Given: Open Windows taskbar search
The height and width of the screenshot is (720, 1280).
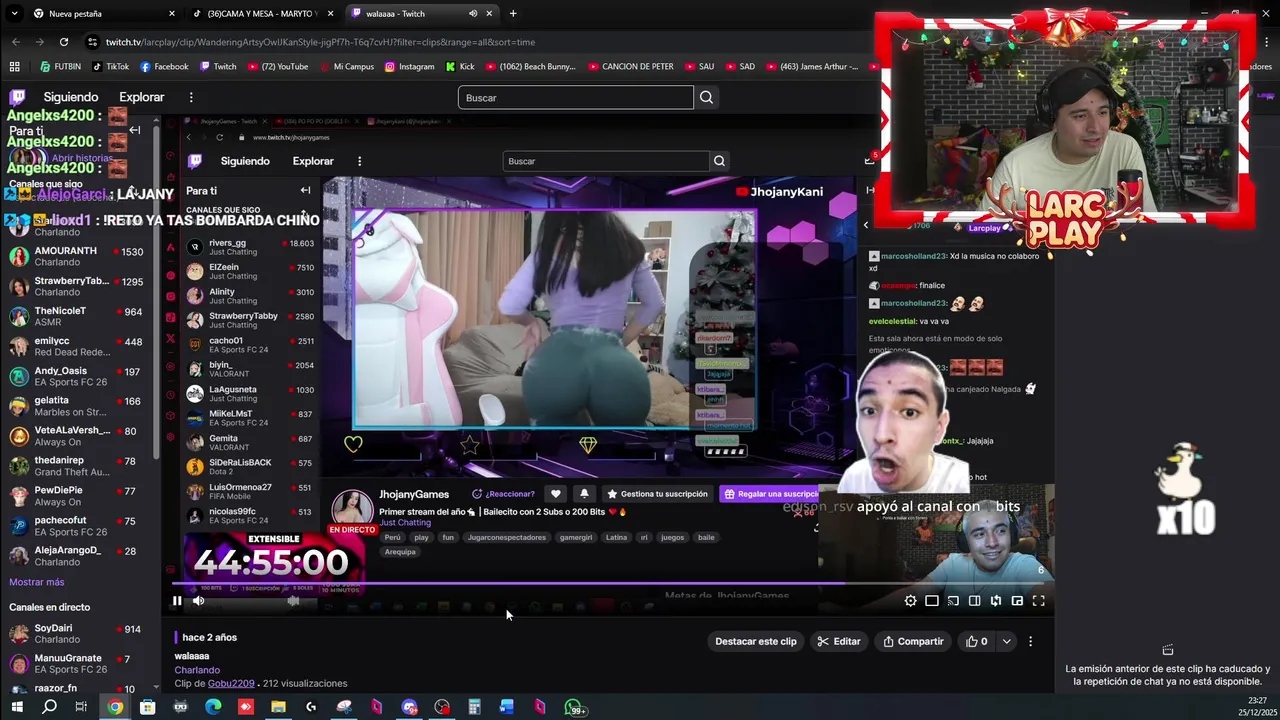Looking at the screenshot, I should click(49, 707).
